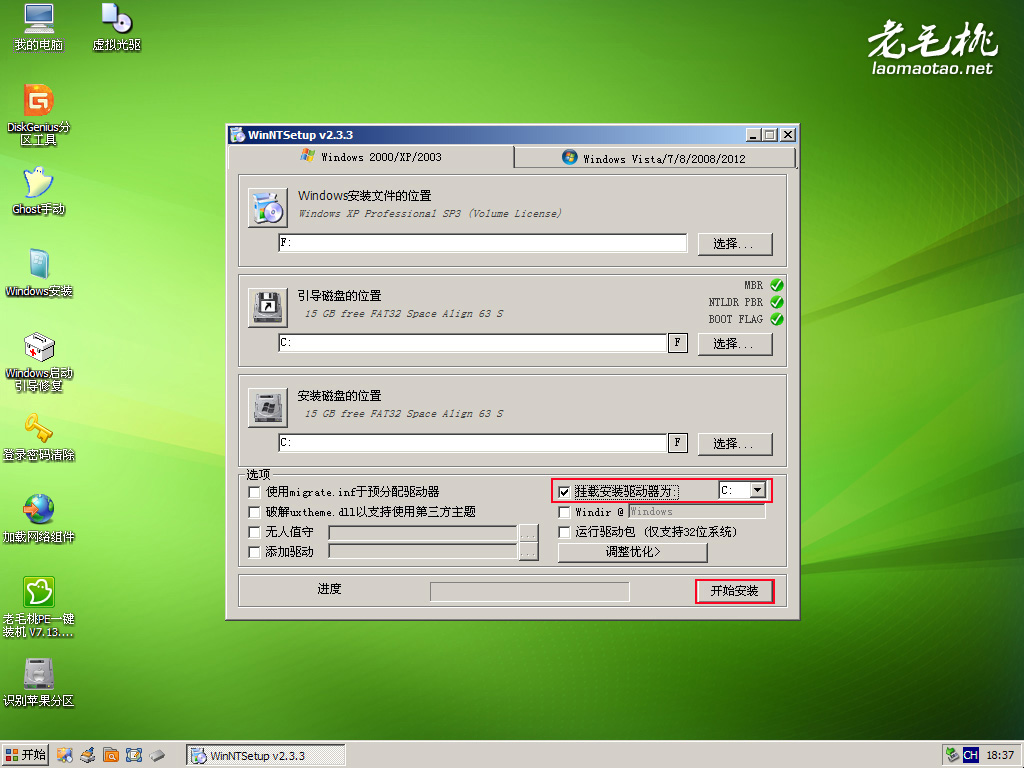Select the Ghost手动 desktop icon
Screen dimensions: 1024x768
(x=39, y=191)
